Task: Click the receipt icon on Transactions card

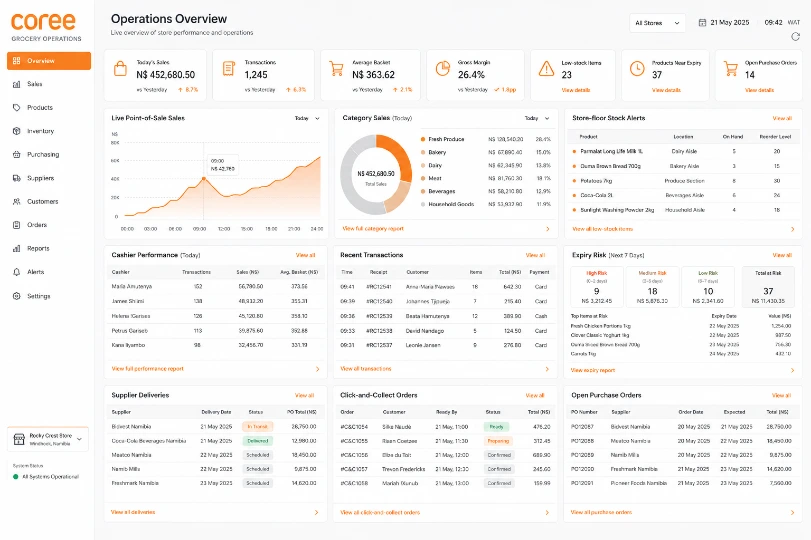Action: tap(229, 69)
